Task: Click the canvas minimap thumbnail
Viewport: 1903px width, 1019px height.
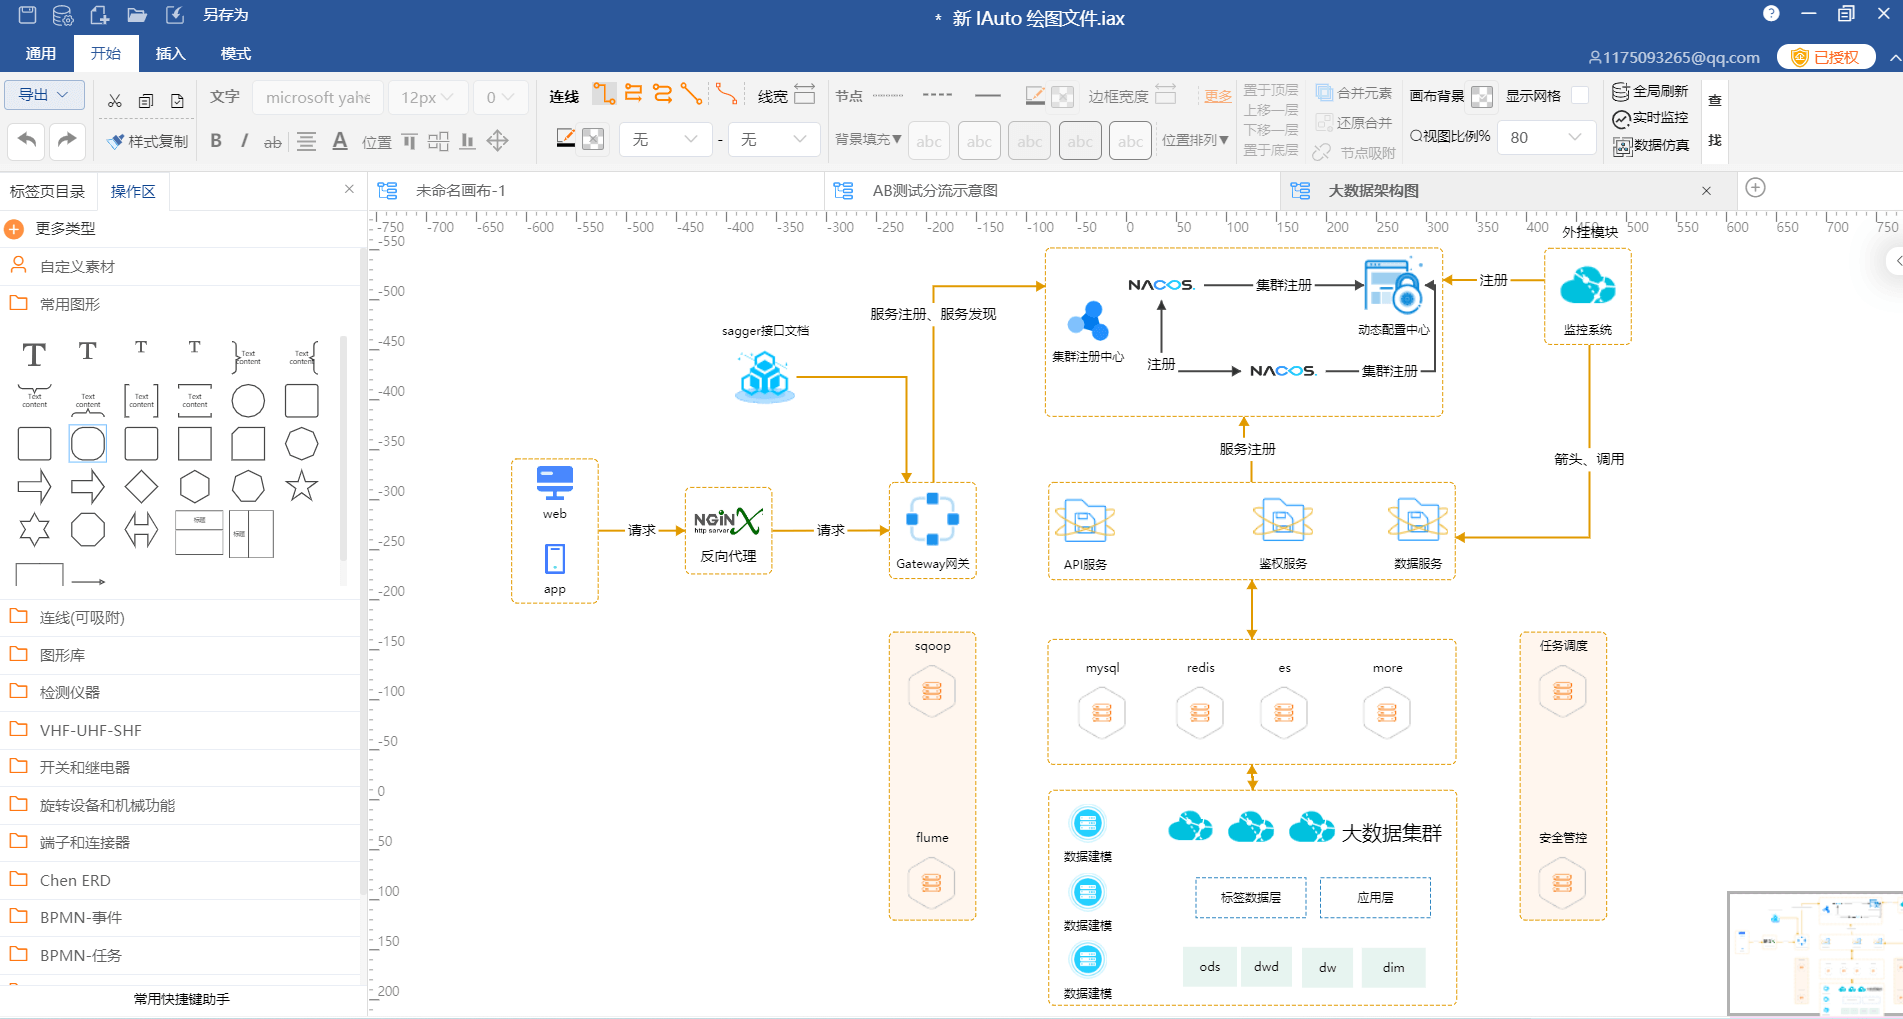Action: 1814,953
